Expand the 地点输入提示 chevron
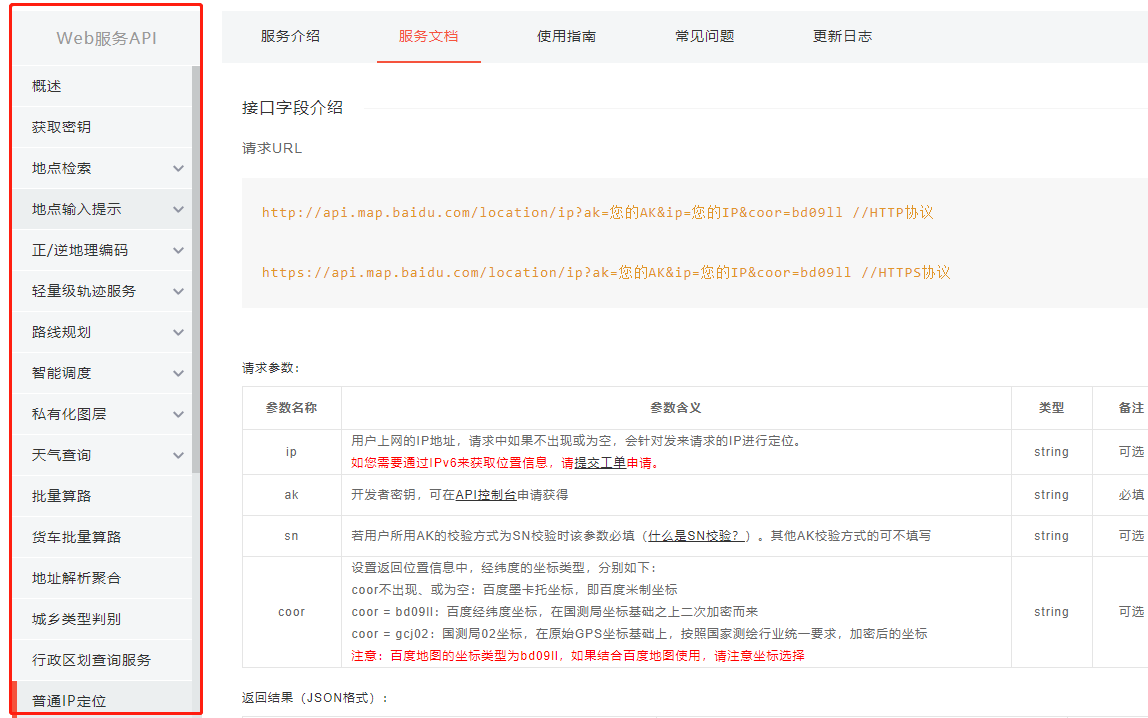This screenshot has width=1148, height=718. 178,209
